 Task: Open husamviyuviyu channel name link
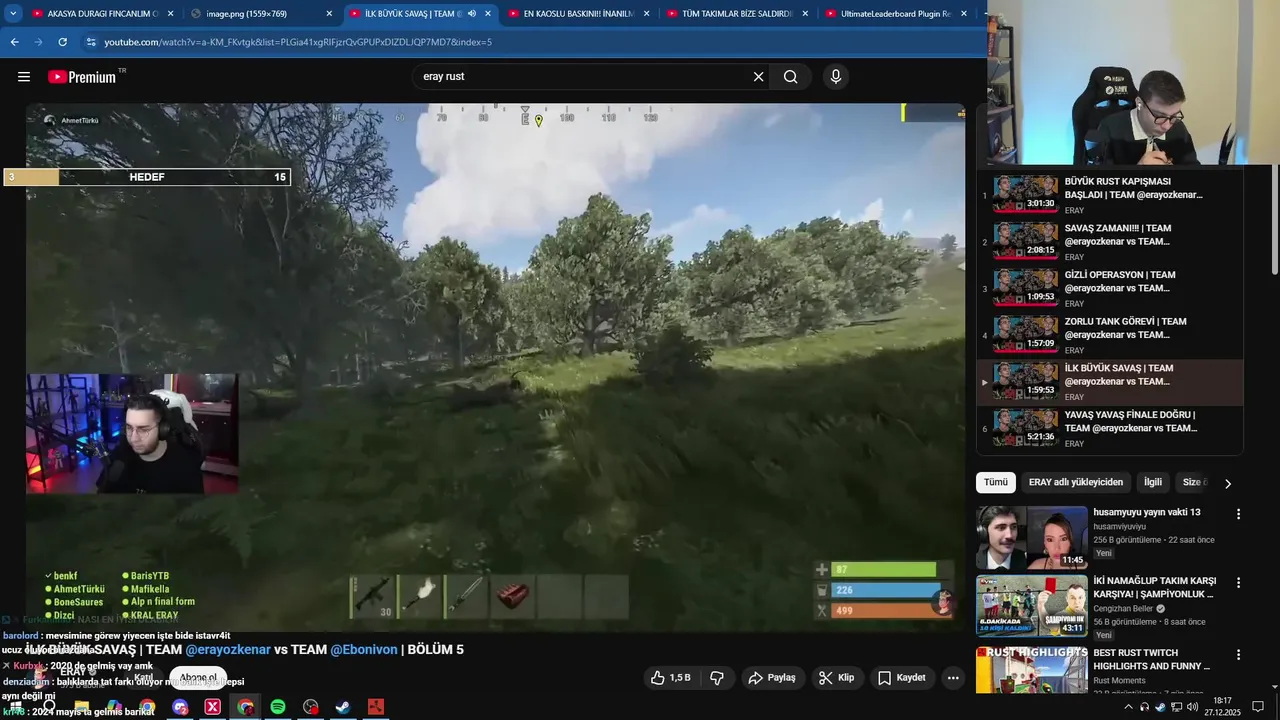coord(1120,526)
